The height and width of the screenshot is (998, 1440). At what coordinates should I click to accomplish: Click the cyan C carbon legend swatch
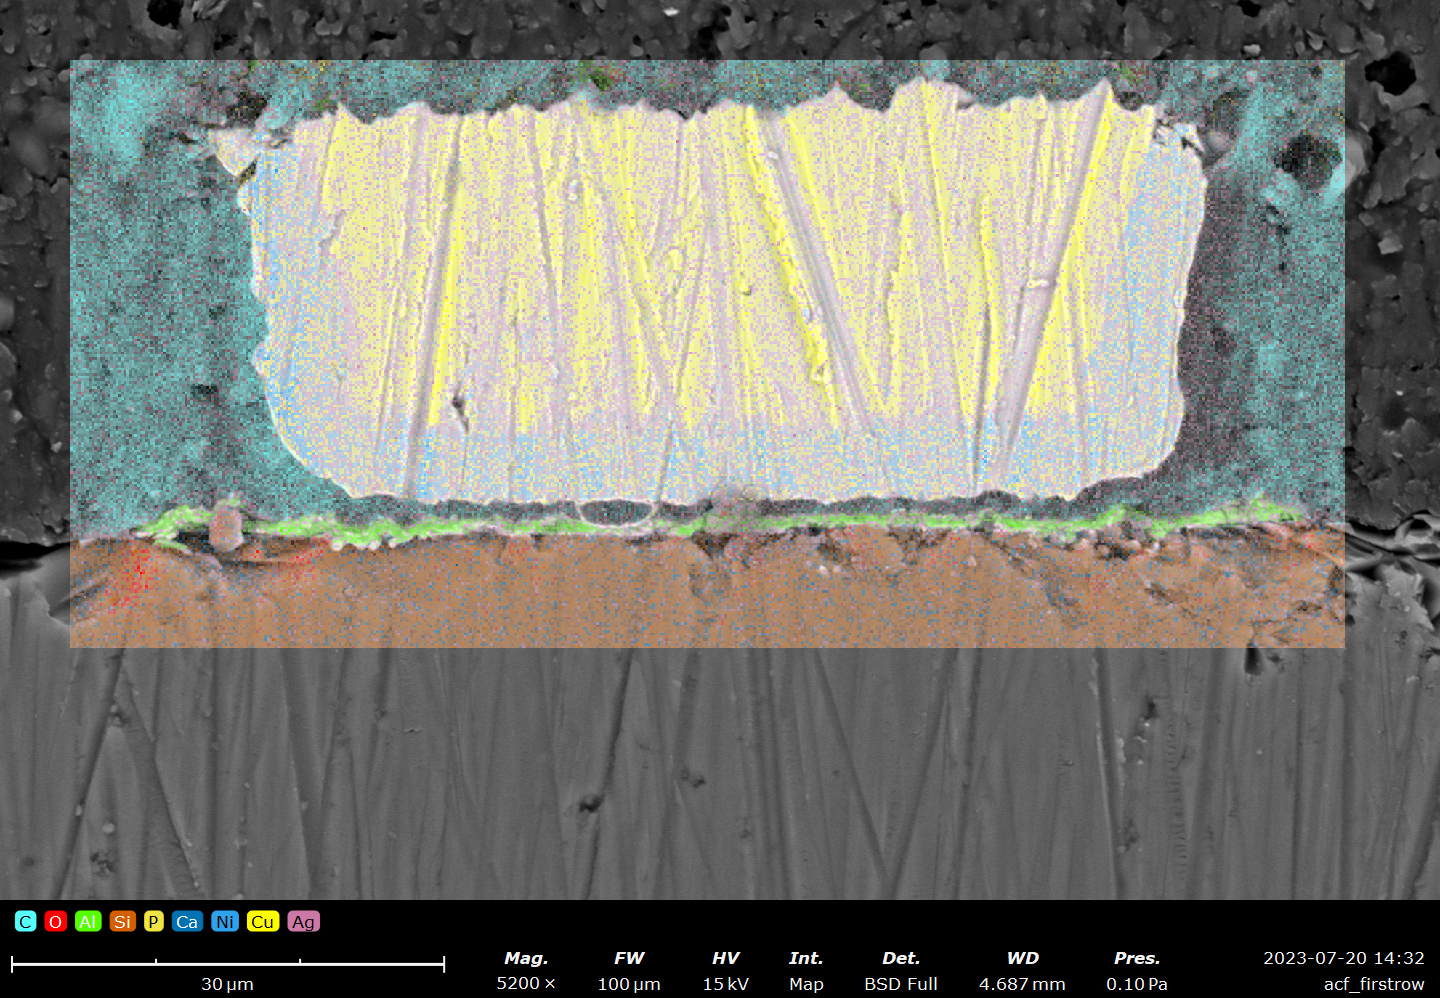[x=26, y=921]
